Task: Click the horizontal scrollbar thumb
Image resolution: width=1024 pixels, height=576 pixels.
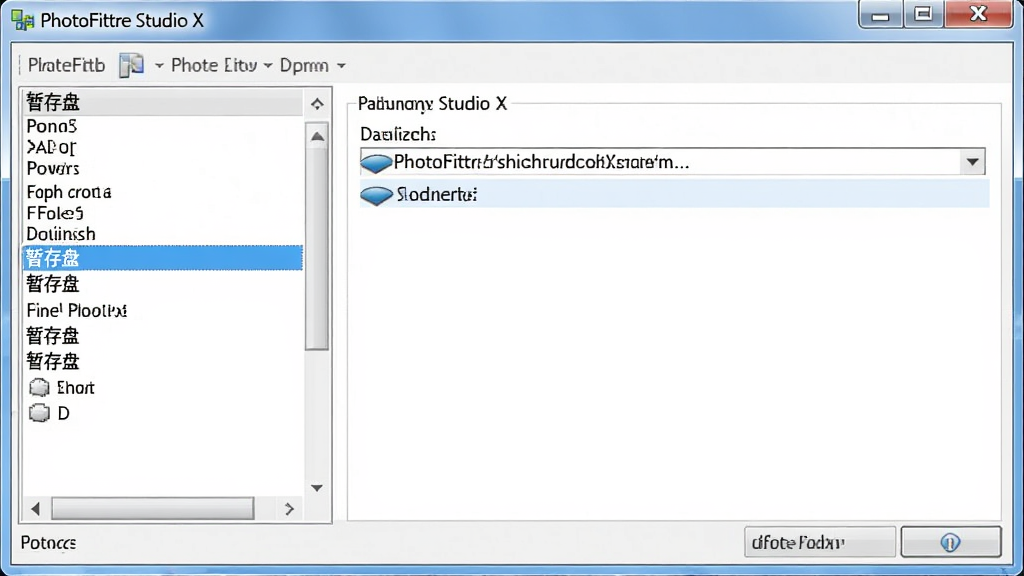Action: [x=153, y=509]
